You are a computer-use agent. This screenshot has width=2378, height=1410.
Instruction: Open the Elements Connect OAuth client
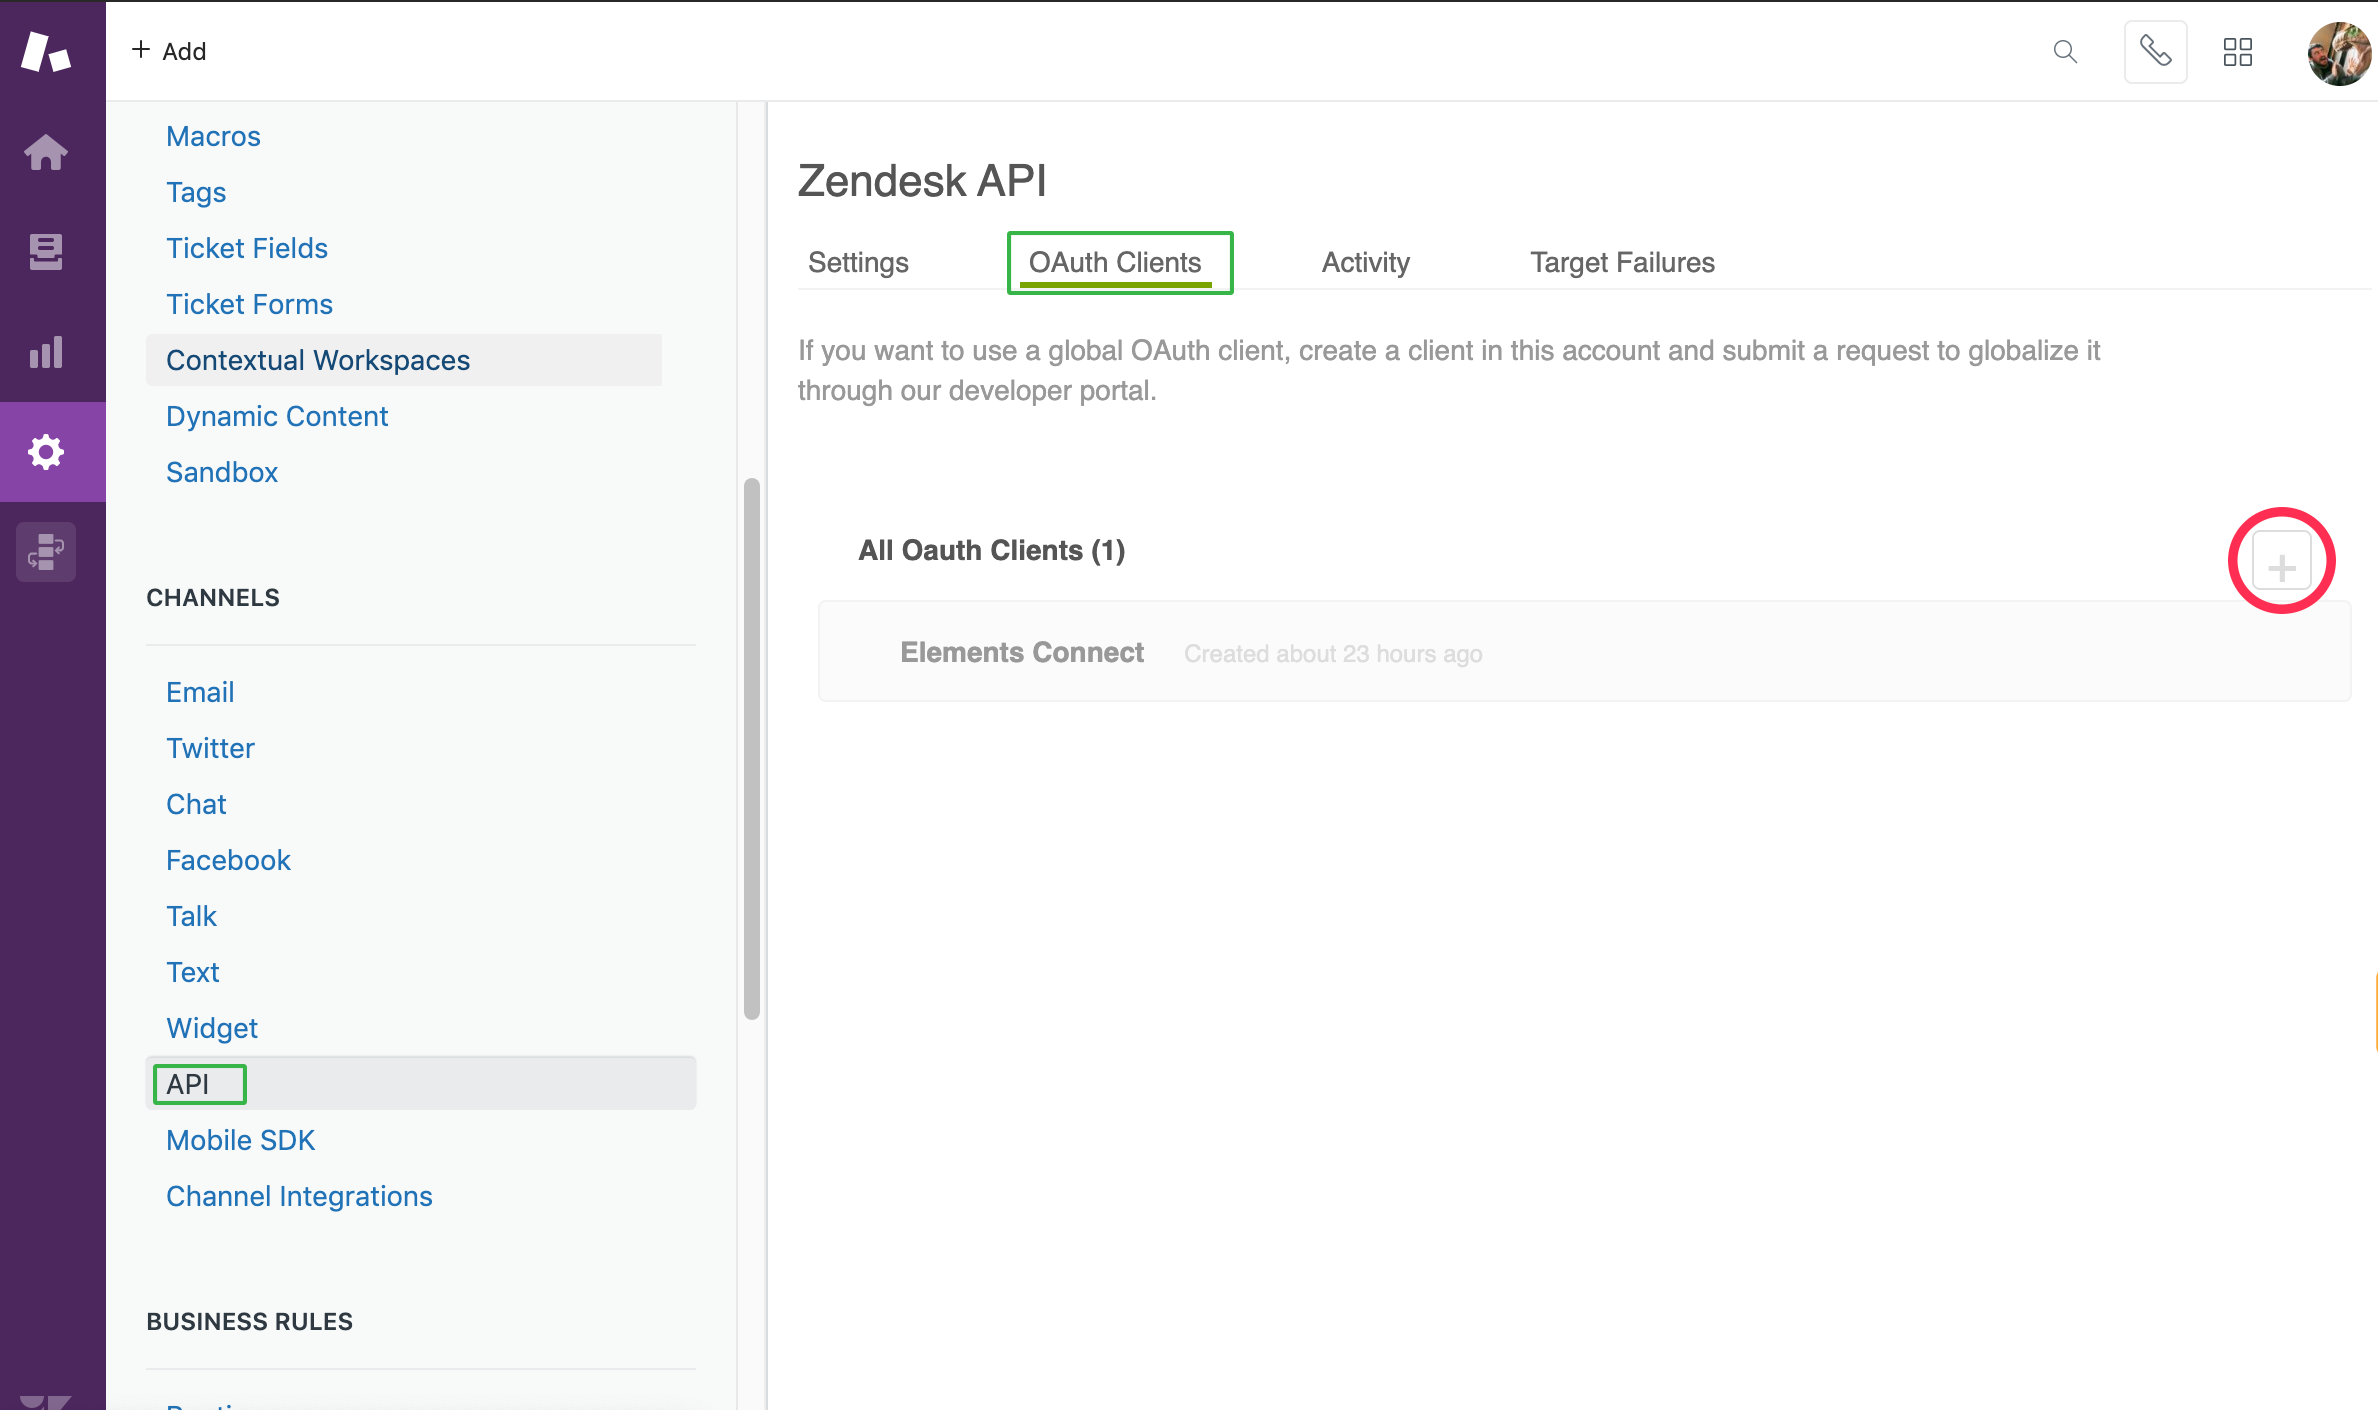coord(1021,652)
